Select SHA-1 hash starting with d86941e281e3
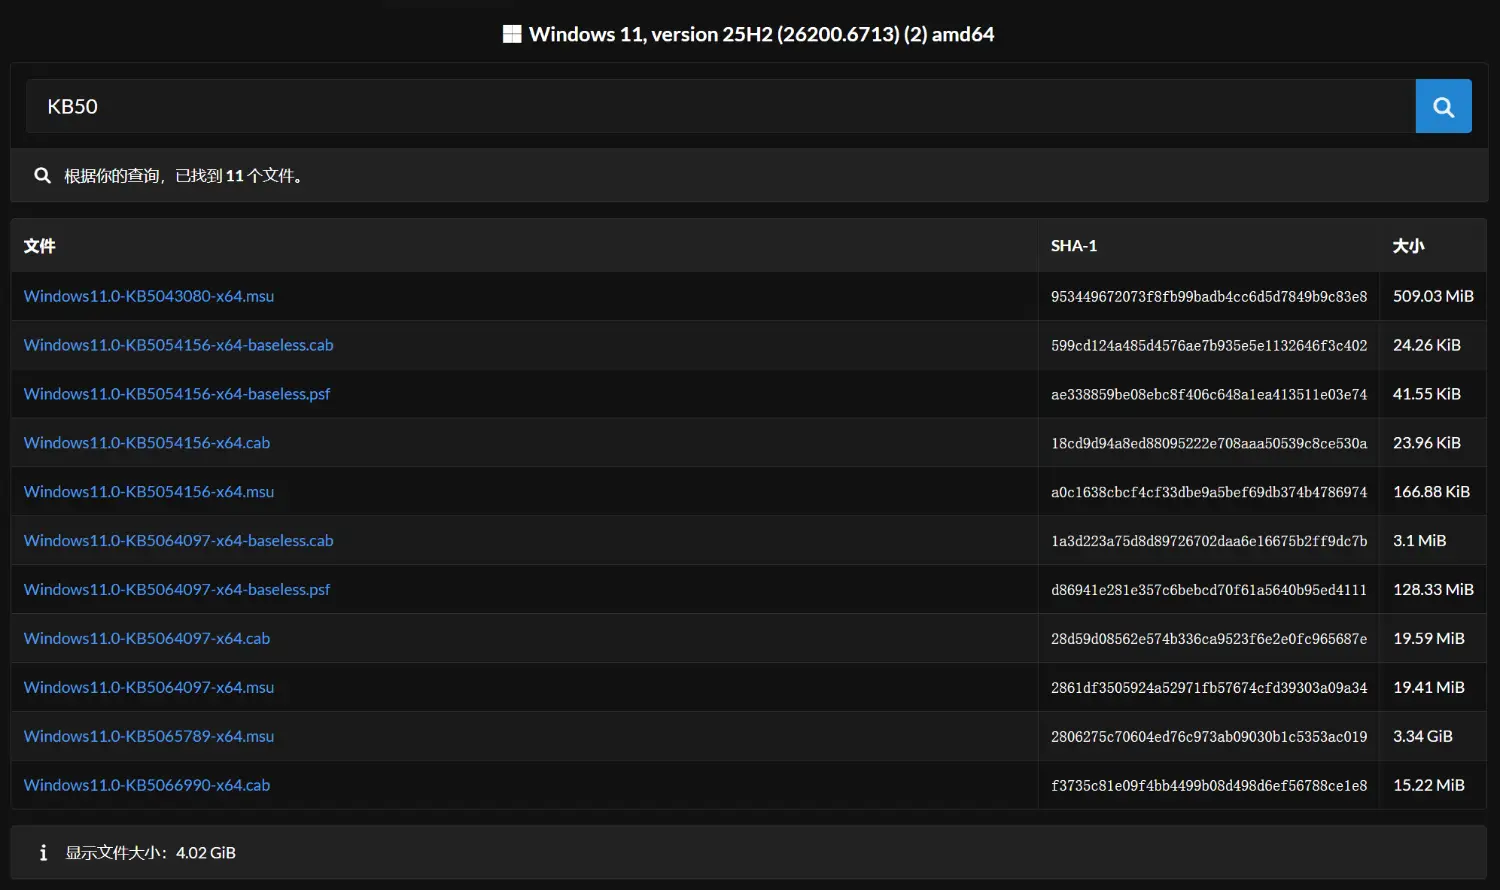This screenshot has width=1500, height=890. click(1209, 591)
